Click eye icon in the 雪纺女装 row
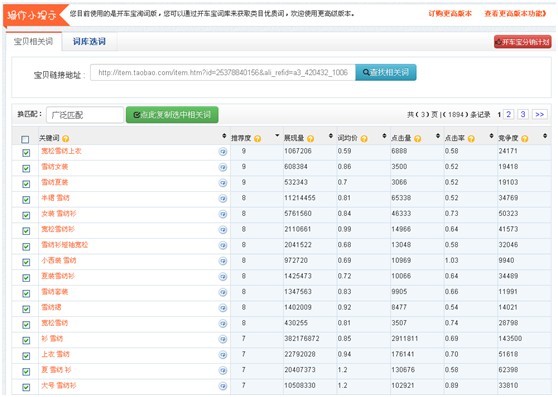The width and height of the screenshot is (558, 397). 223,167
